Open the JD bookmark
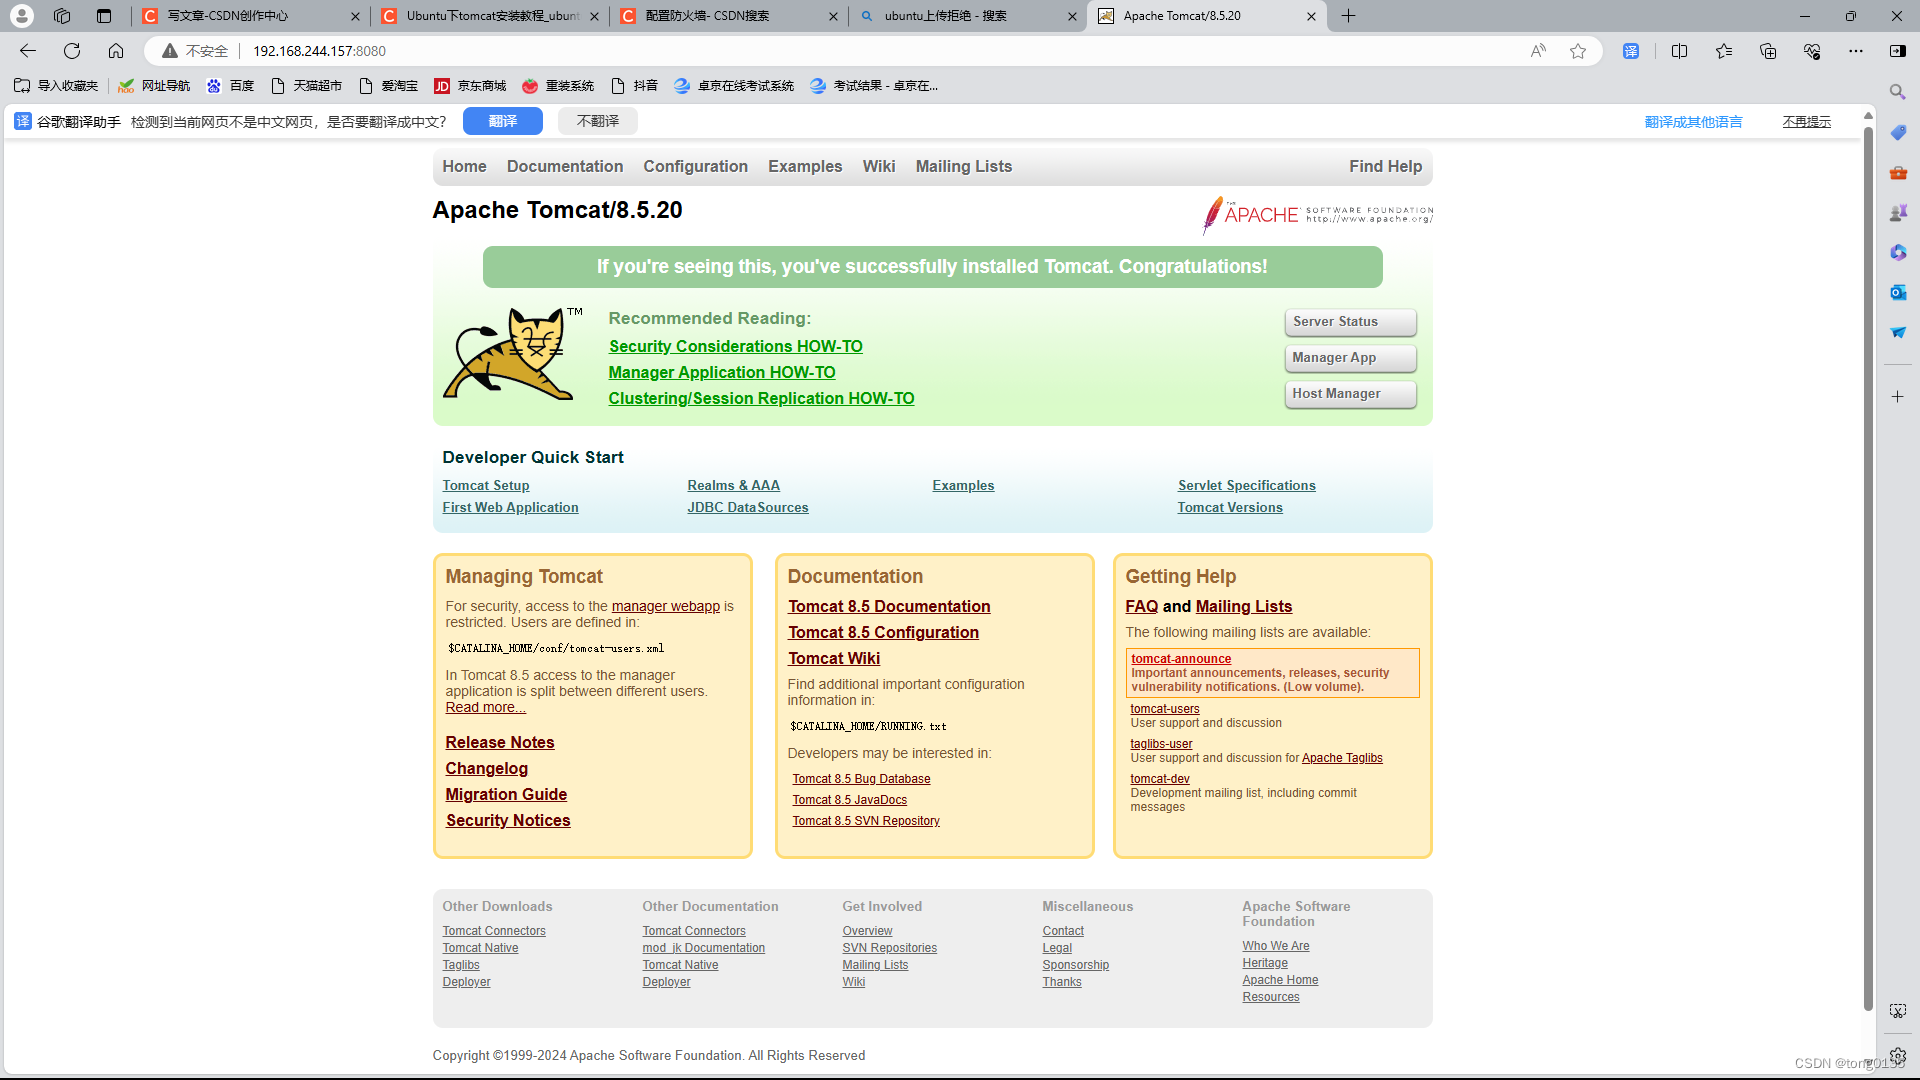Image resolution: width=1920 pixels, height=1080 pixels. click(470, 86)
